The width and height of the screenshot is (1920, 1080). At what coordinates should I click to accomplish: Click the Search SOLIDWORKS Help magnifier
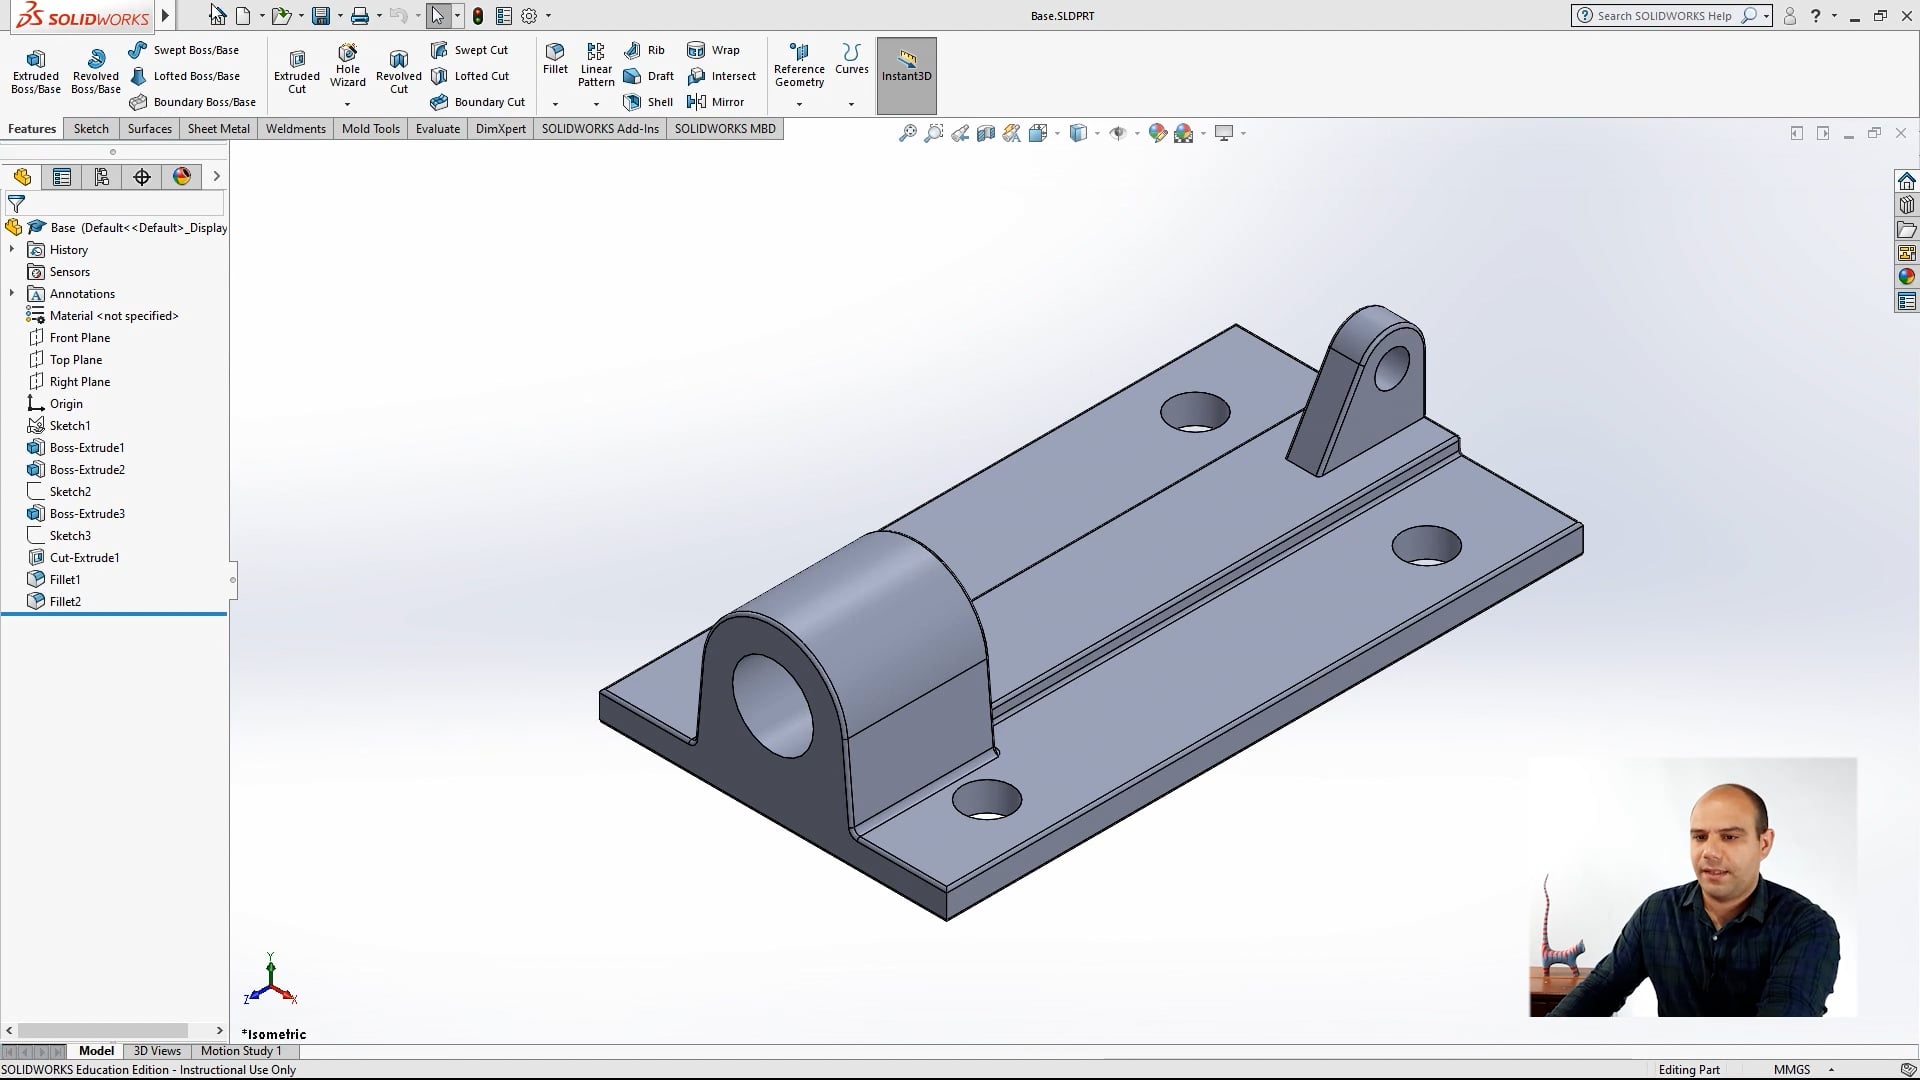pyautogui.click(x=1749, y=16)
